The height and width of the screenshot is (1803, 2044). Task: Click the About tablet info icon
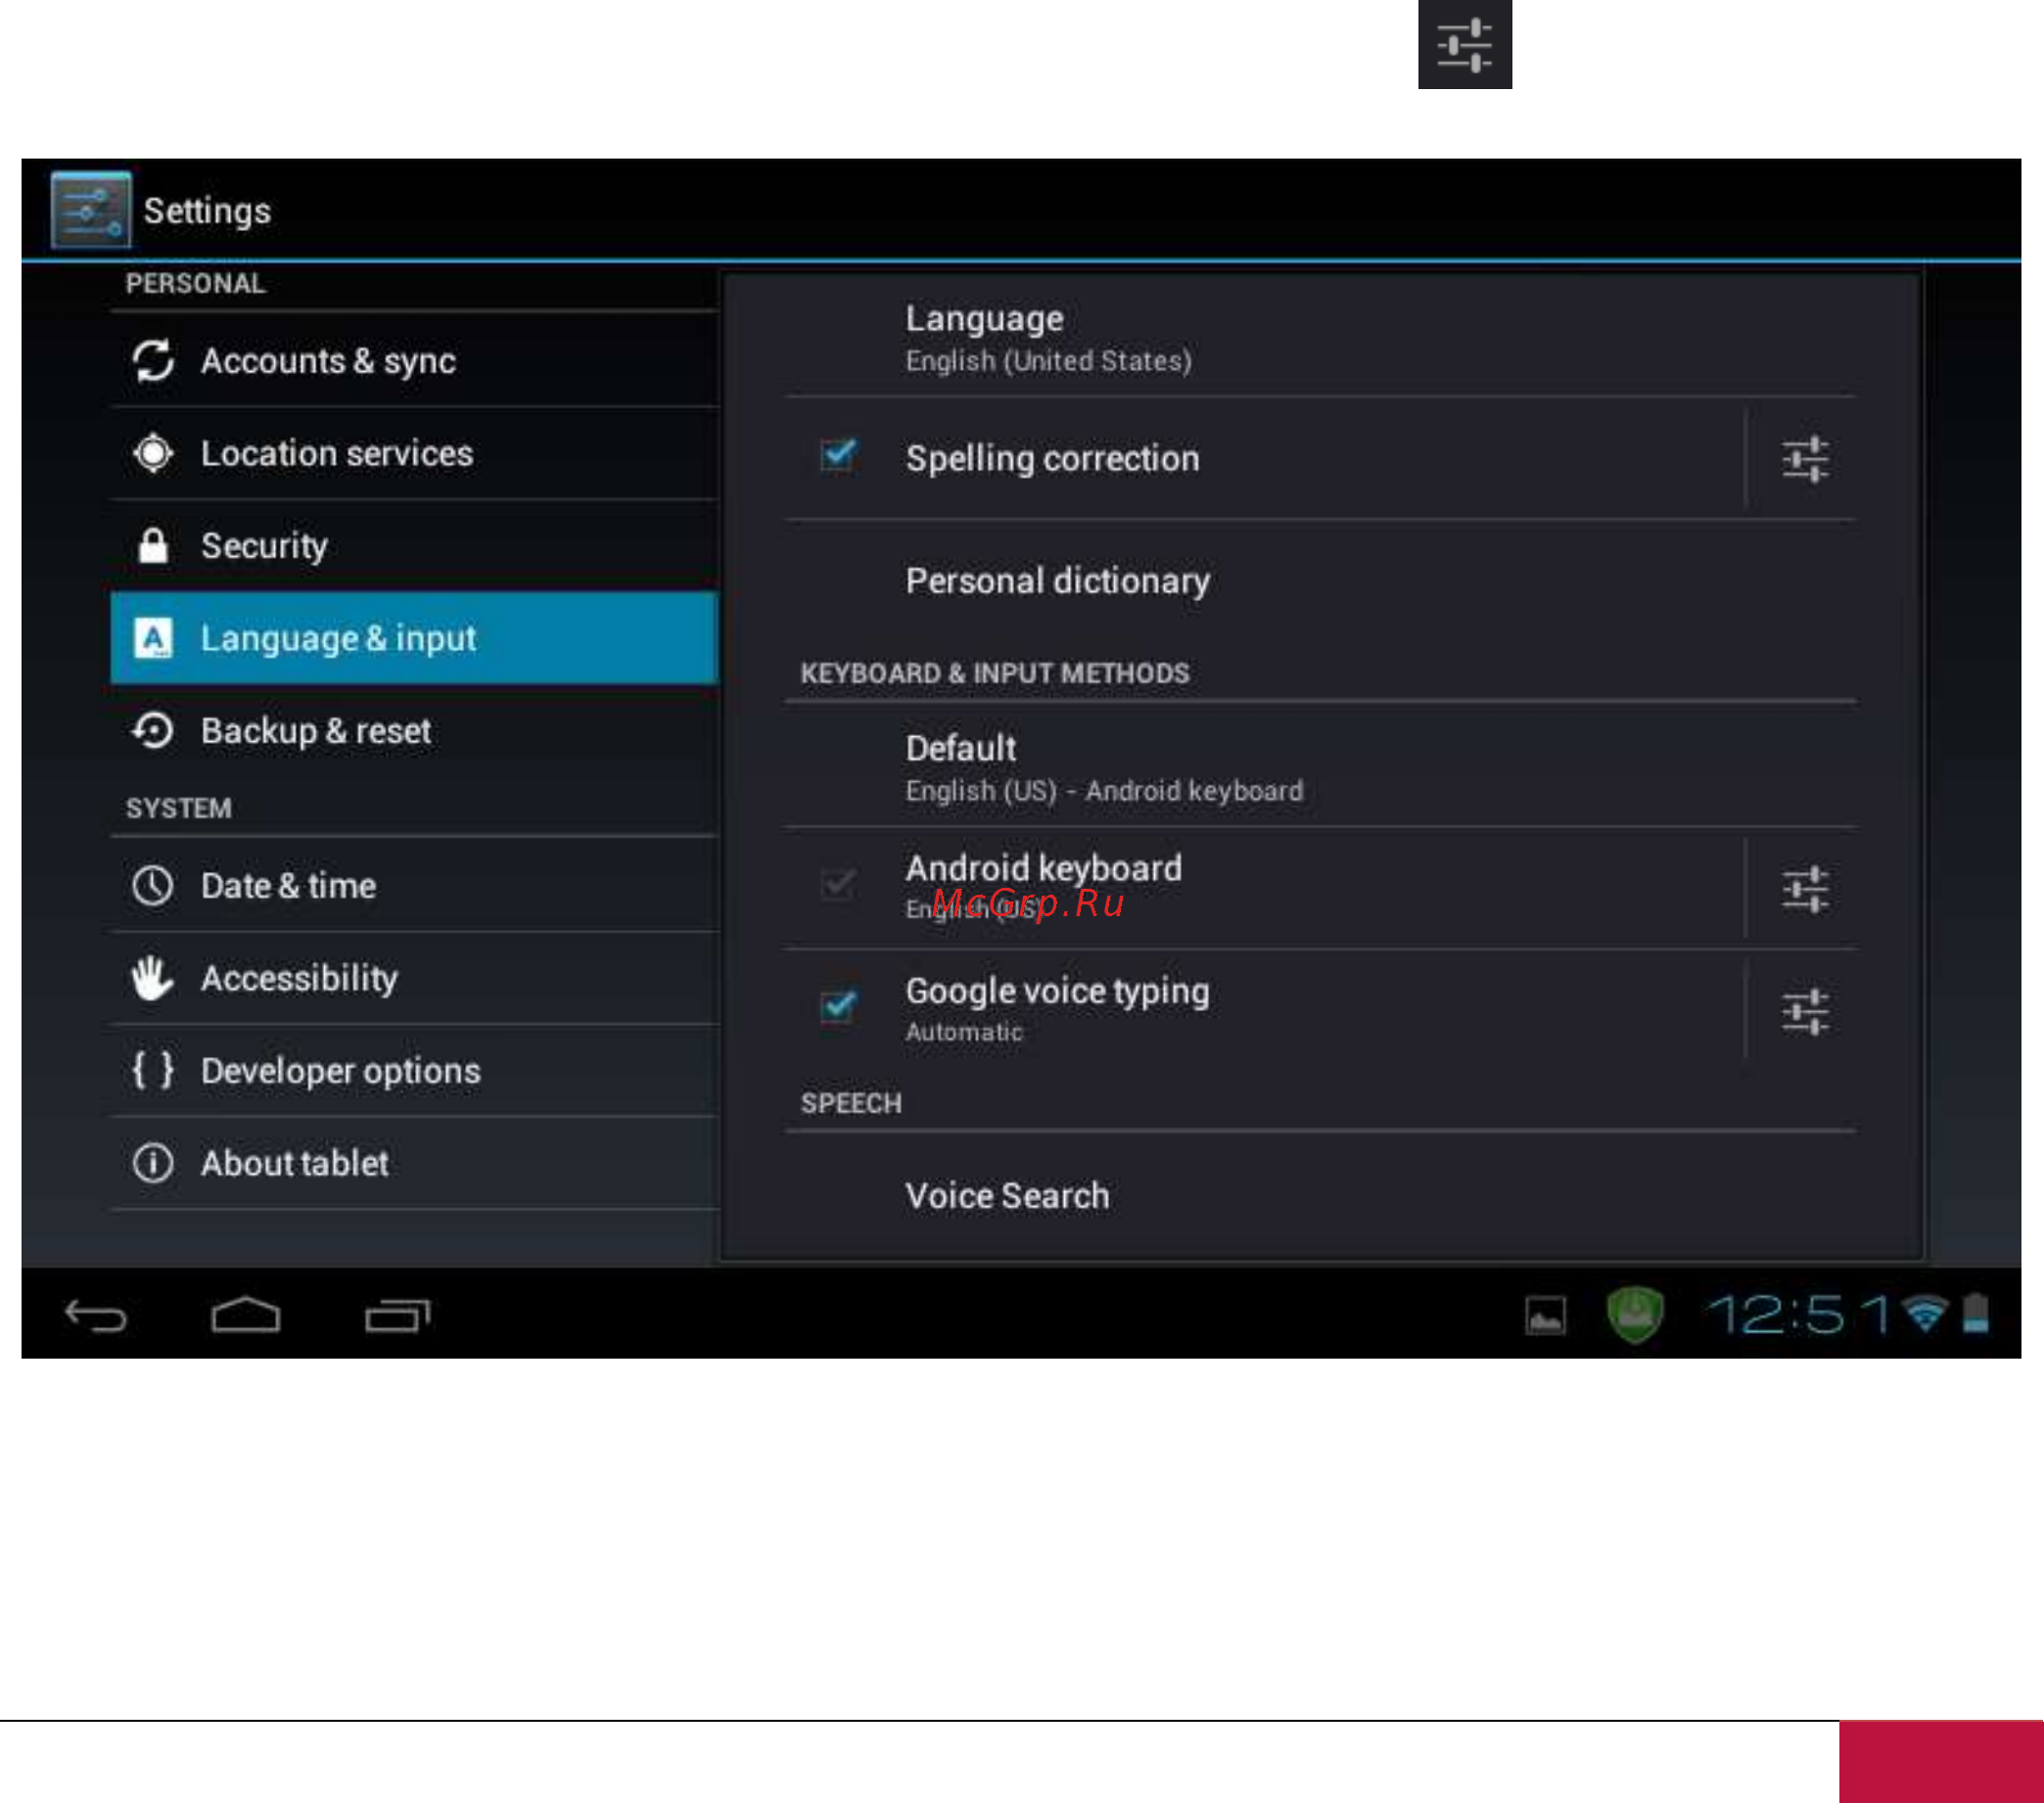[153, 1163]
